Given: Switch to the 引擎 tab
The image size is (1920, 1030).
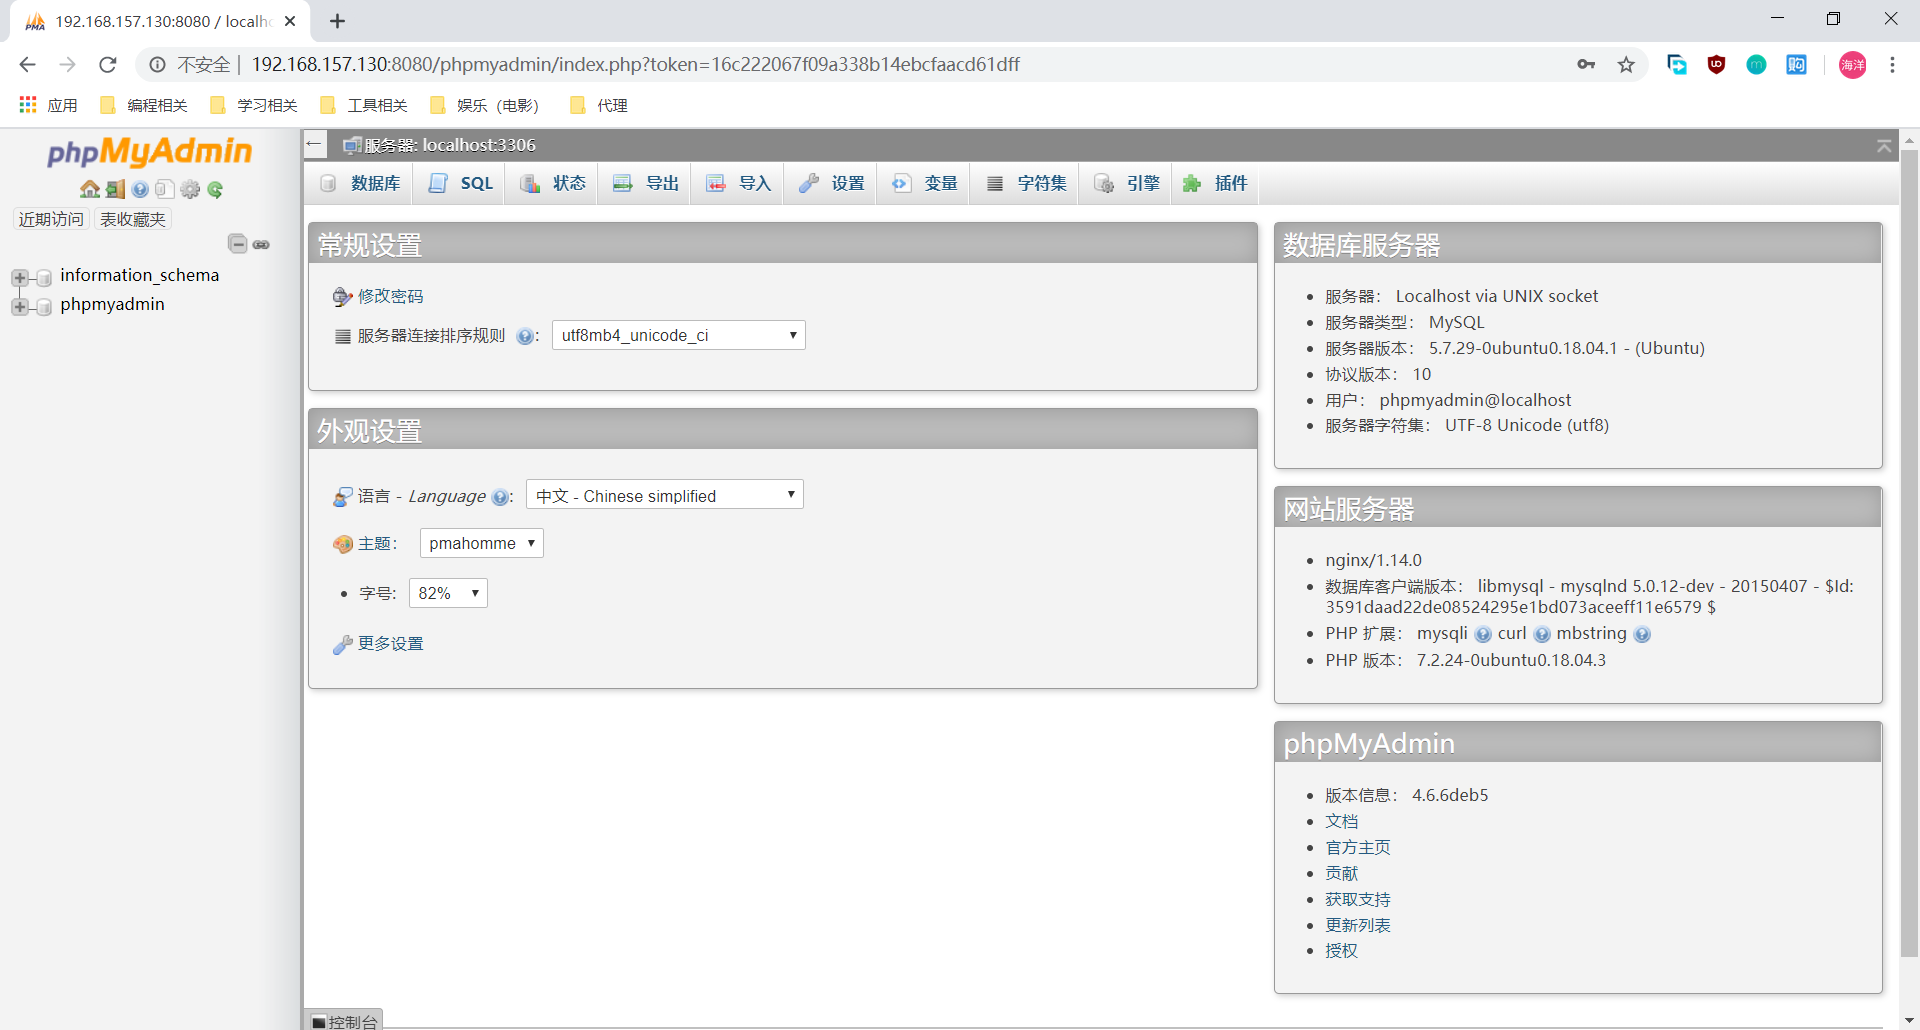Looking at the screenshot, I should (x=1126, y=184).
